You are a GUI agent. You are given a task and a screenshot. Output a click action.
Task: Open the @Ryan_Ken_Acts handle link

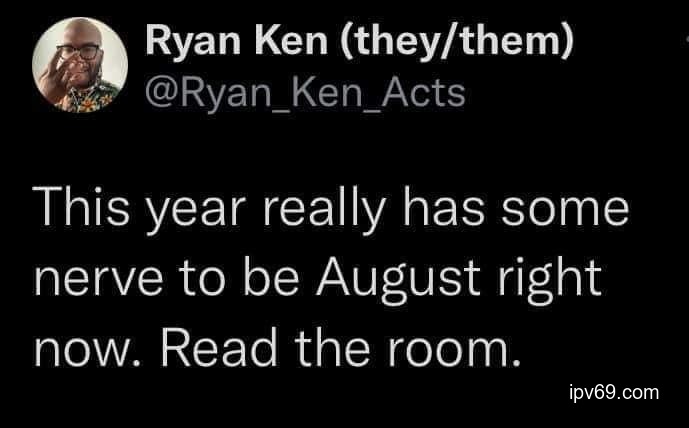(x=305, y=93)
